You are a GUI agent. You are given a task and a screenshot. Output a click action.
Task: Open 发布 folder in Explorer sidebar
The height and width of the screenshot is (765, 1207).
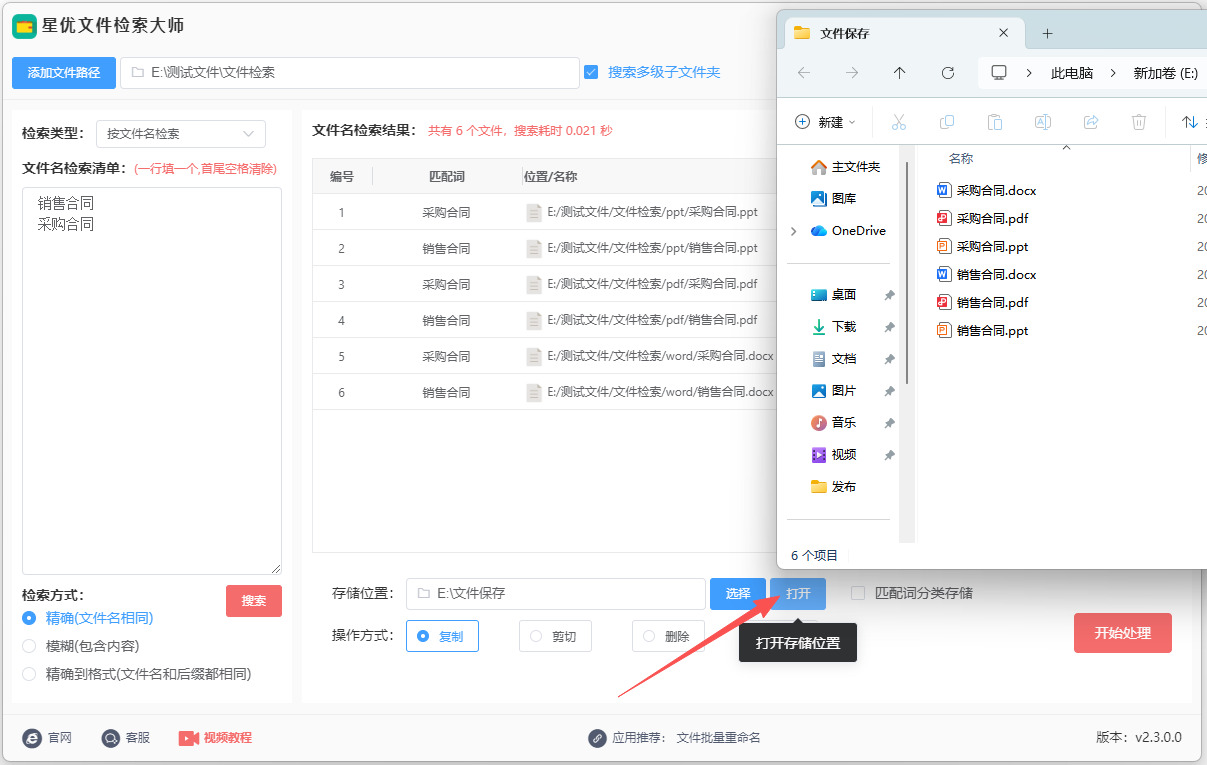(834, 487)
